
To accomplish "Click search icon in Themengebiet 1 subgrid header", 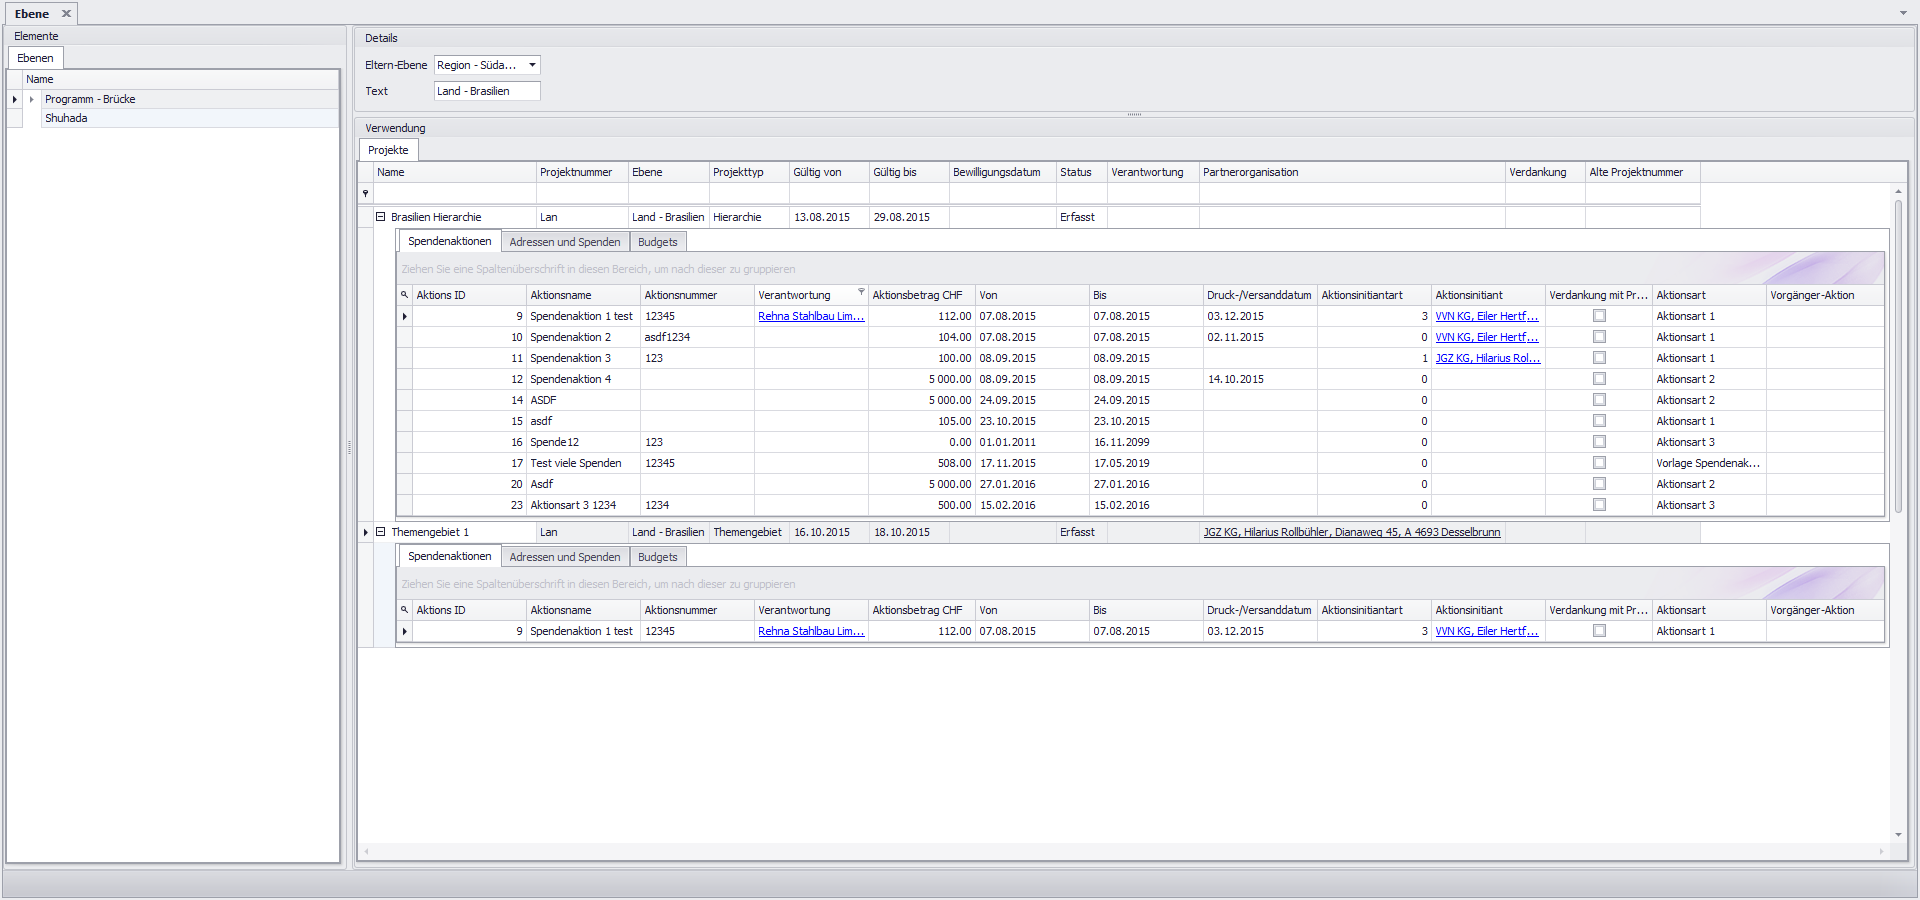I will pyautogui.click(x=405, y=610).
